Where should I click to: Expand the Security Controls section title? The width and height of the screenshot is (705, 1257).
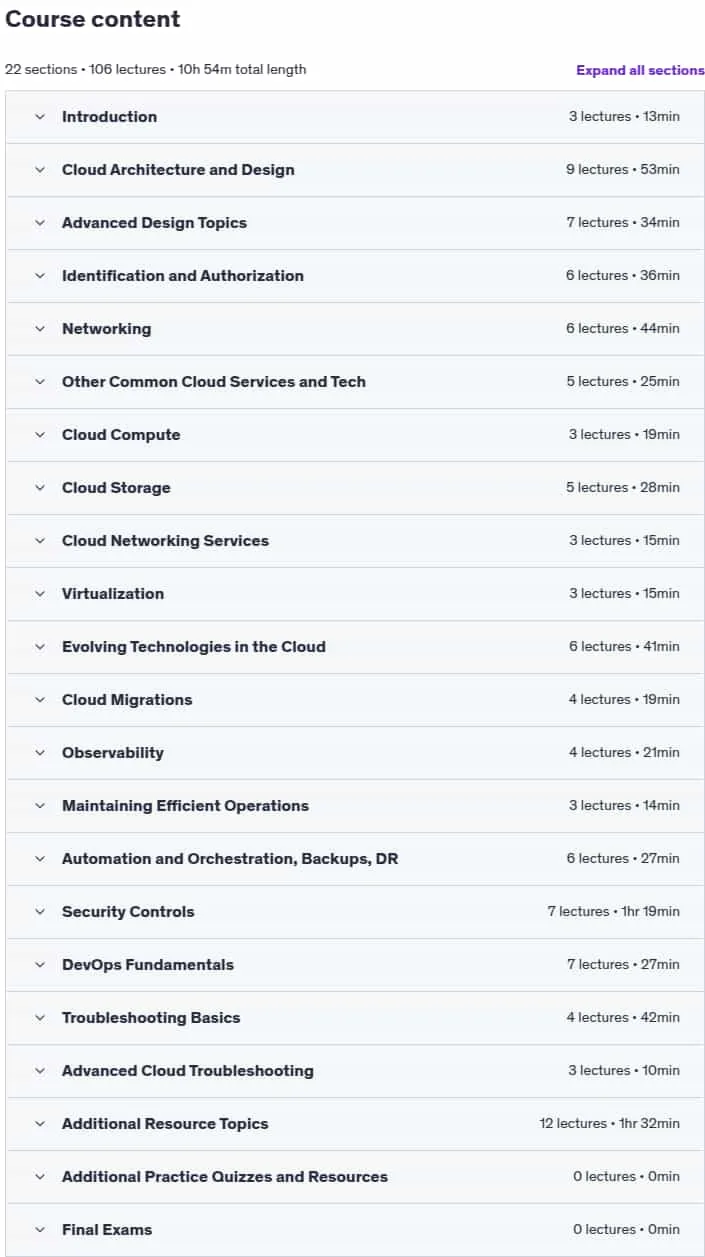(x=128, y=912)
